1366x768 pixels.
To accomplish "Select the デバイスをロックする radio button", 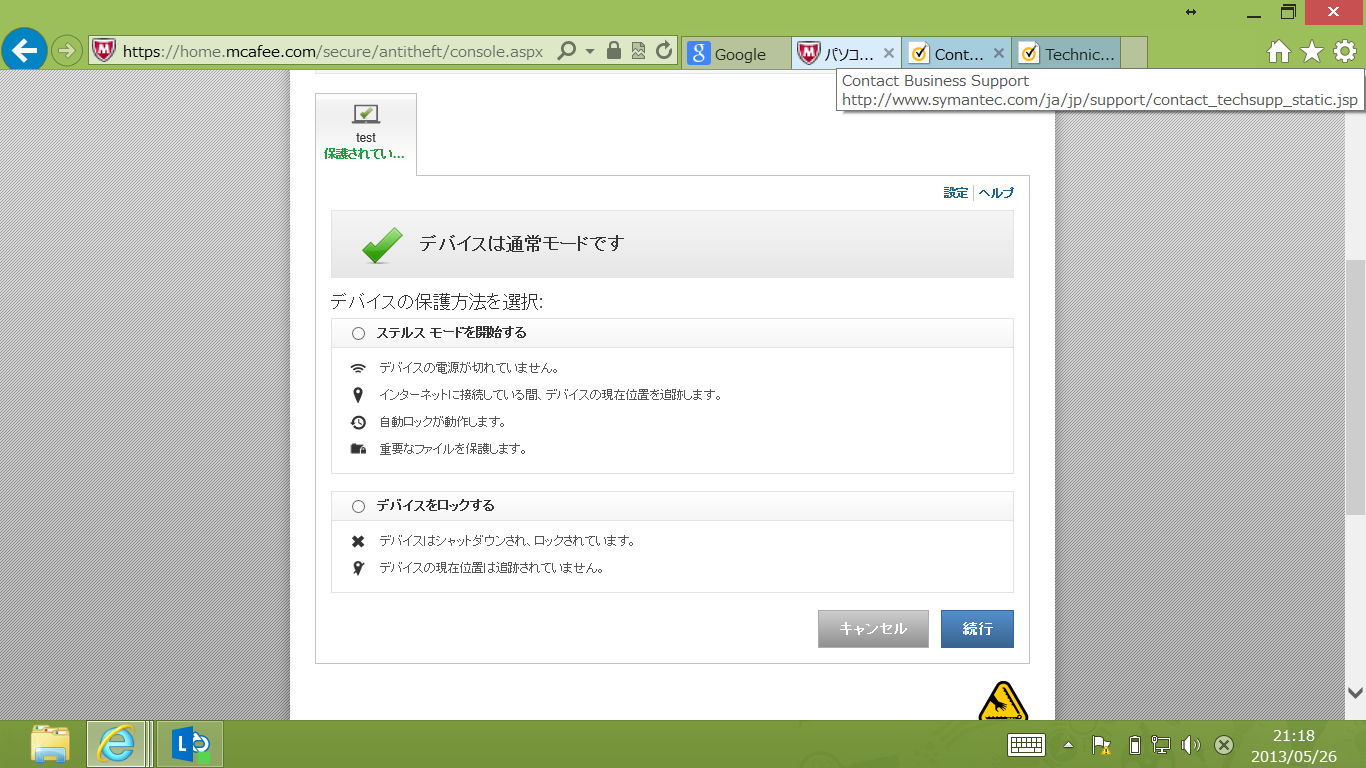I will coord(359,507).
